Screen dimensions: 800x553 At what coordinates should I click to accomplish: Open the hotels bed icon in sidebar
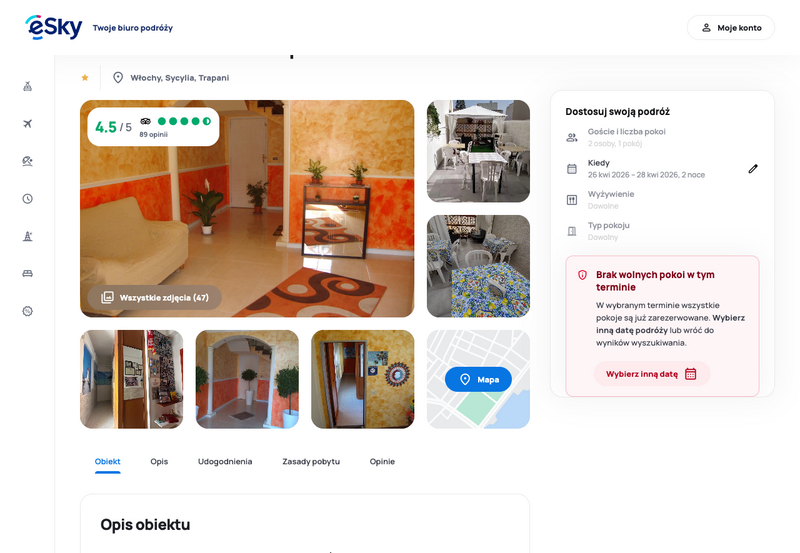[x=28, y=273]
